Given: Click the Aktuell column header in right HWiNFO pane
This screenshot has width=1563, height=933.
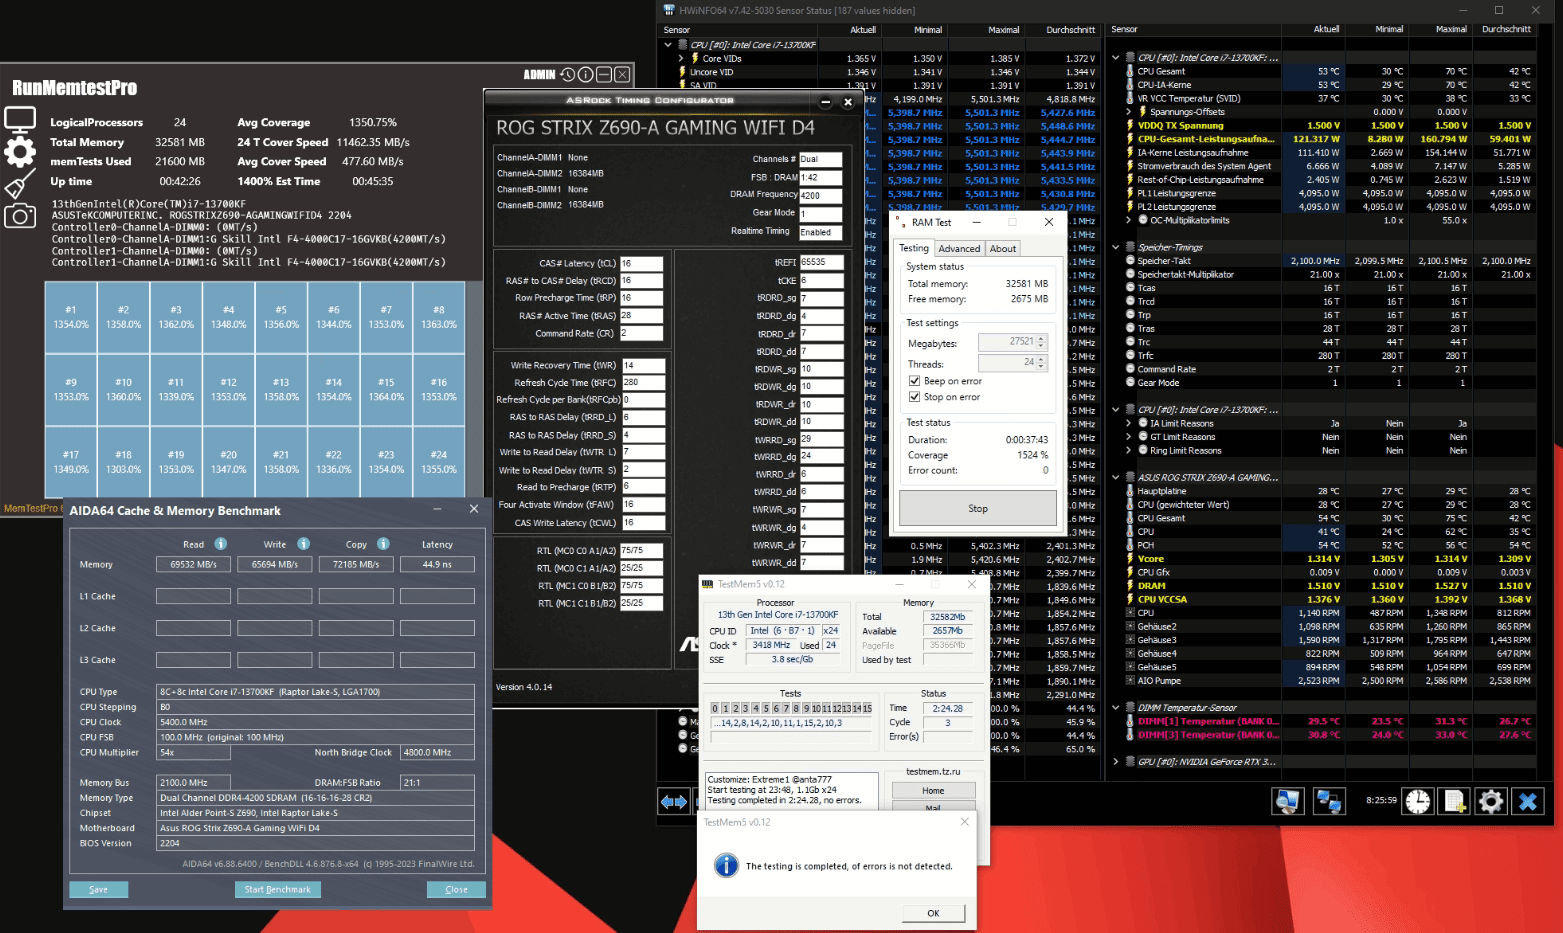Looking at the screenshot, I should [1326, 29].
